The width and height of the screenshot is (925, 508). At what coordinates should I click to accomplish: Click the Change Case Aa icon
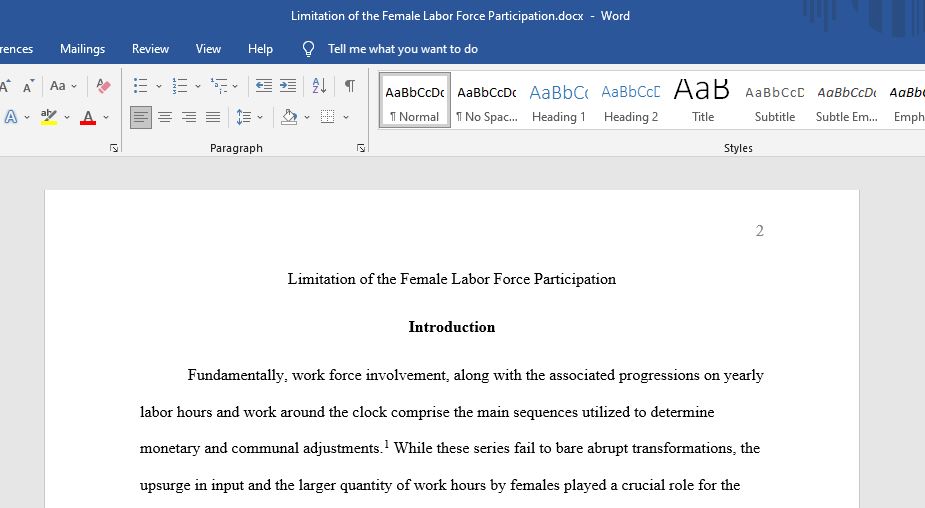pos(58,86)
